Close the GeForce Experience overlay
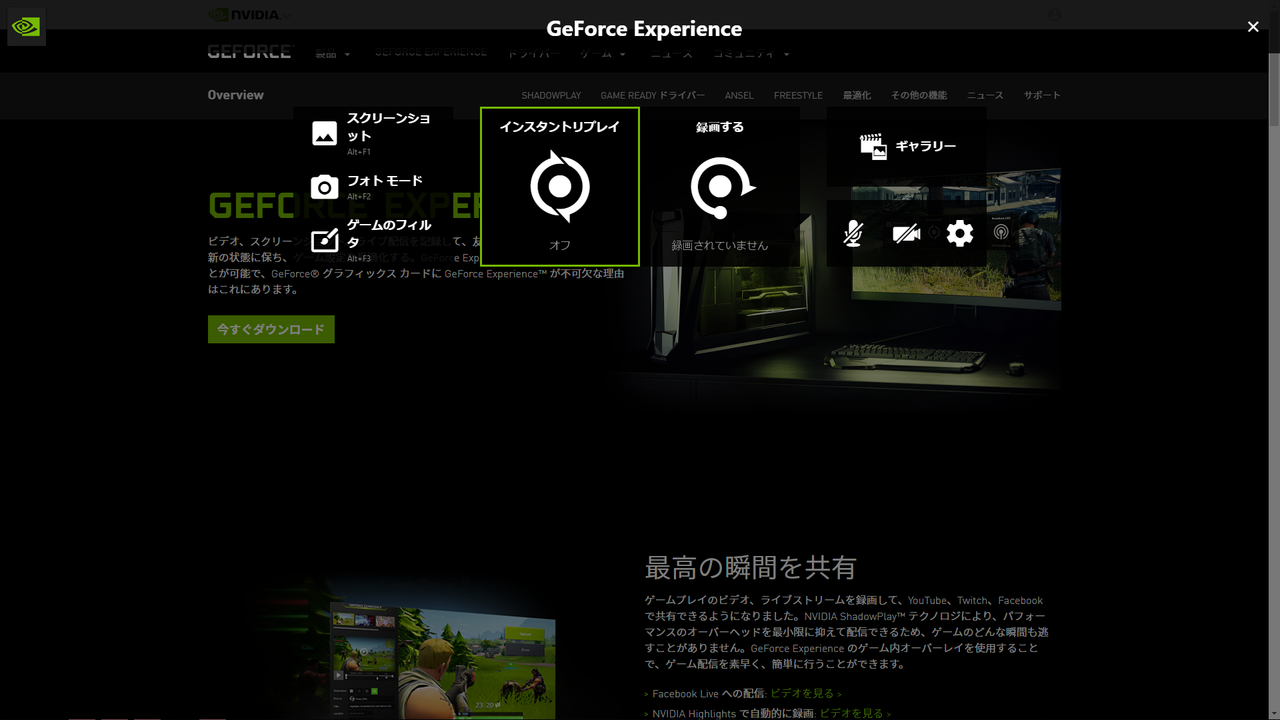Image resolution: width=1280 pixels, height=720 pixels. coord(1253,27)
